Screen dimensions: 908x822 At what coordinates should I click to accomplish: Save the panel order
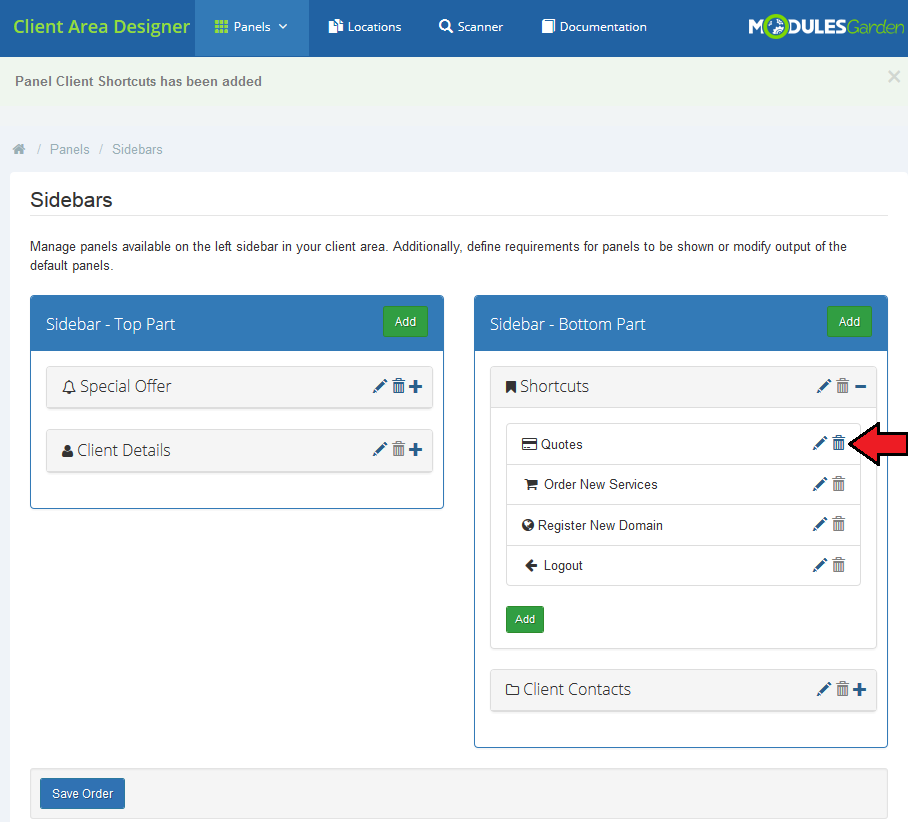[x=82, y=794]
